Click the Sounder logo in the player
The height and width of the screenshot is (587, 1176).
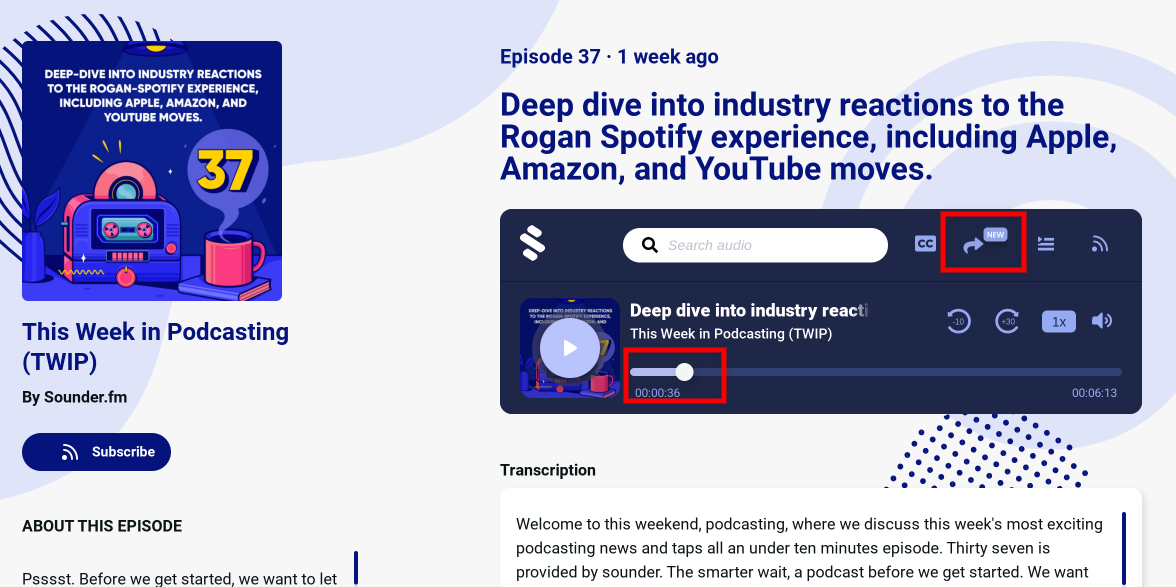tap(532, 244)
